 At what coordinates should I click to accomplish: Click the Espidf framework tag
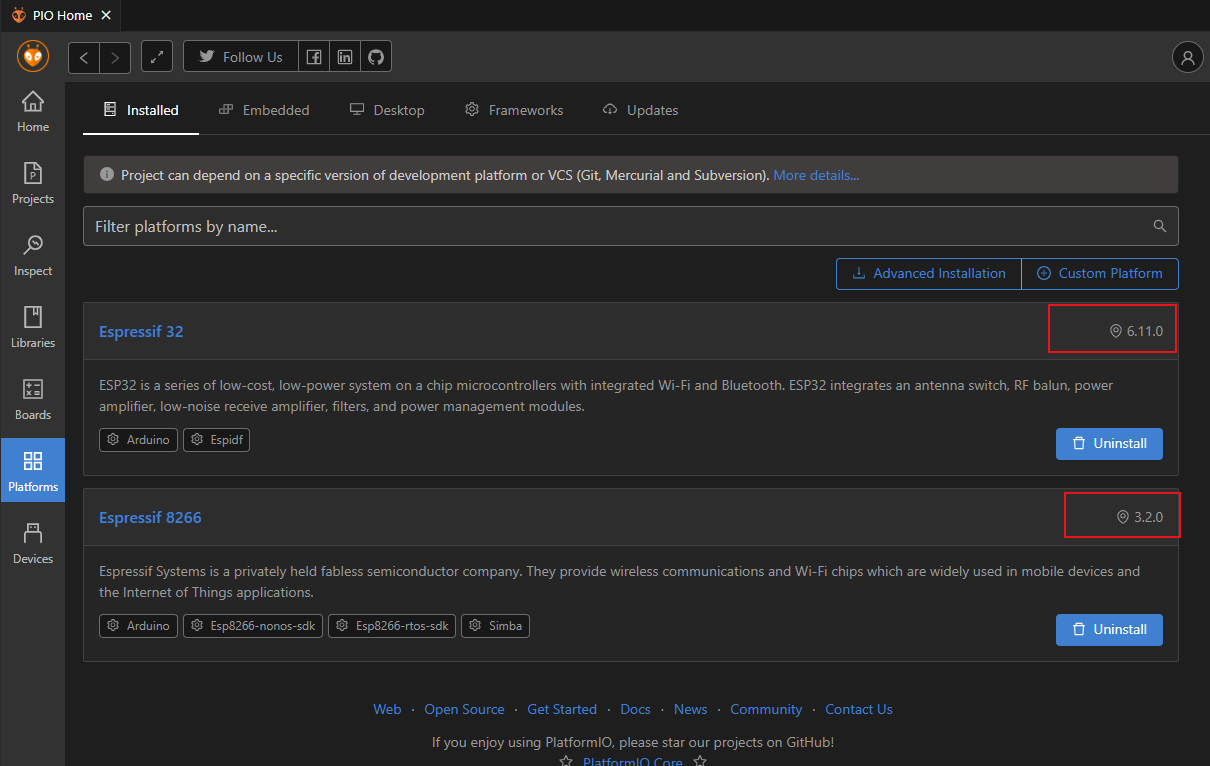pos(217,440)
